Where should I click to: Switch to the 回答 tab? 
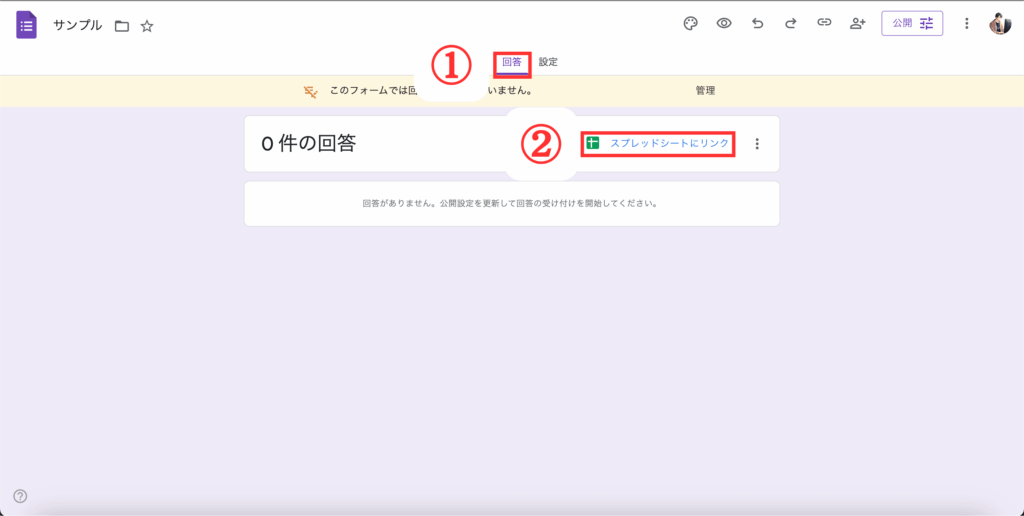pyautogui.click(x=512, y=63)
